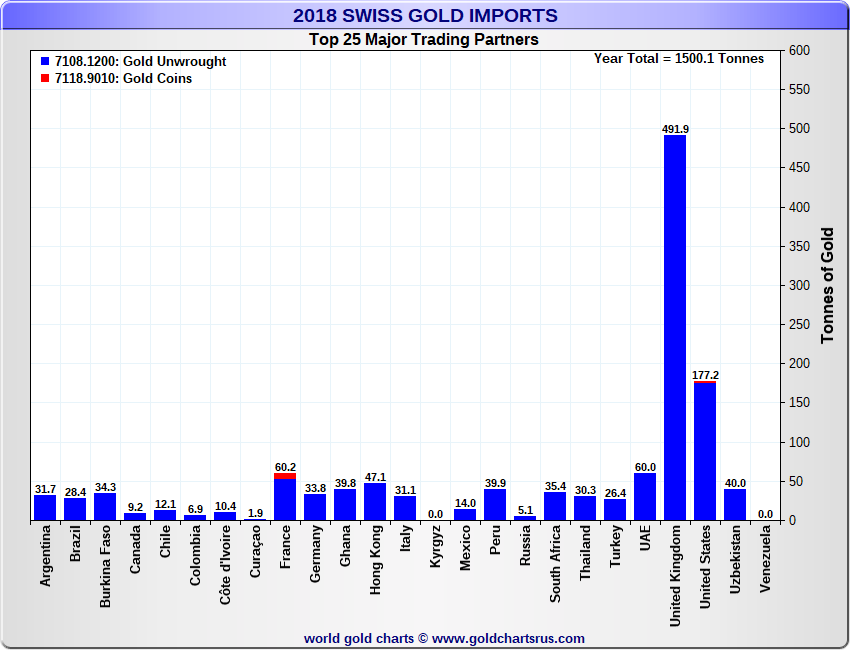Image resolution: width=850 pixels, height=650 pixels.
Task: Click the '35.4' value label
Action: [556, 486]
